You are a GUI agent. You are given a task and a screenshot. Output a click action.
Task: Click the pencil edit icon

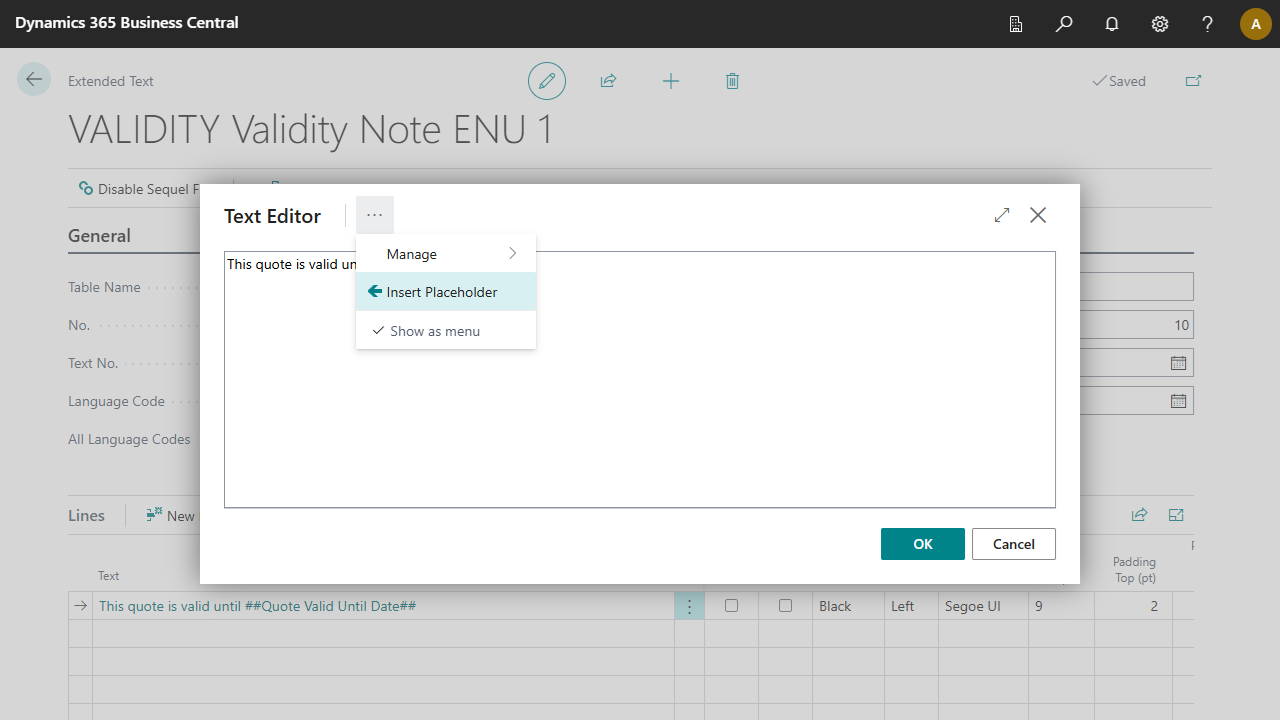click(x=547, y=81)
